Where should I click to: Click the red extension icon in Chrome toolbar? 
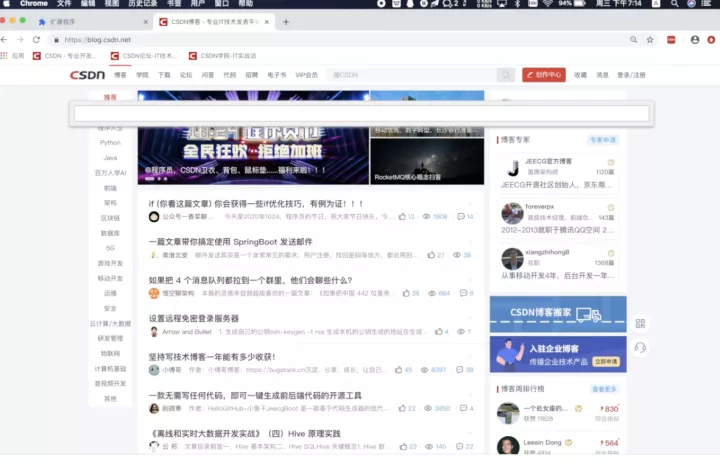click(x=671, y=40)
